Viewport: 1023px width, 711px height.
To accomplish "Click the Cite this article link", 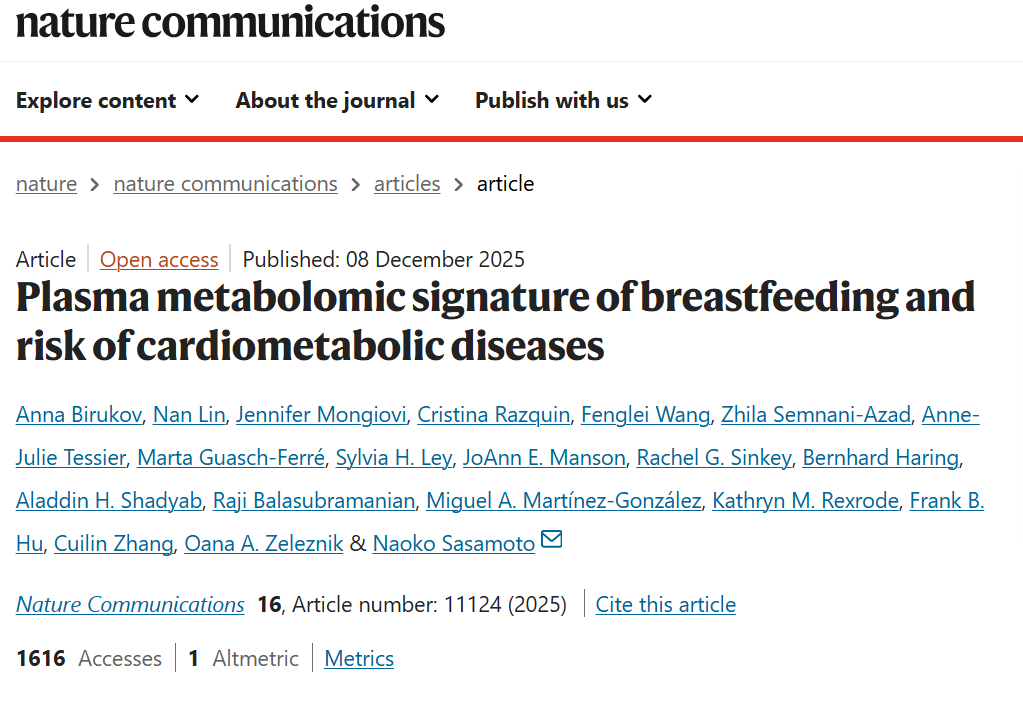I will 665,605.
